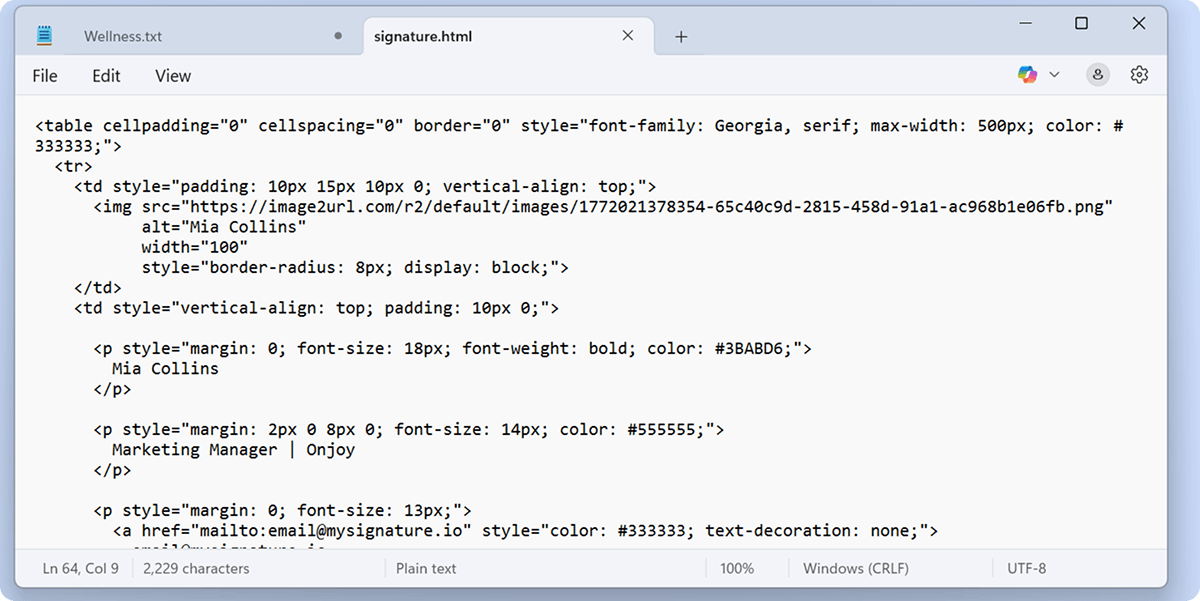
Task: Open the File menu
Action: (x=44, y=75)
